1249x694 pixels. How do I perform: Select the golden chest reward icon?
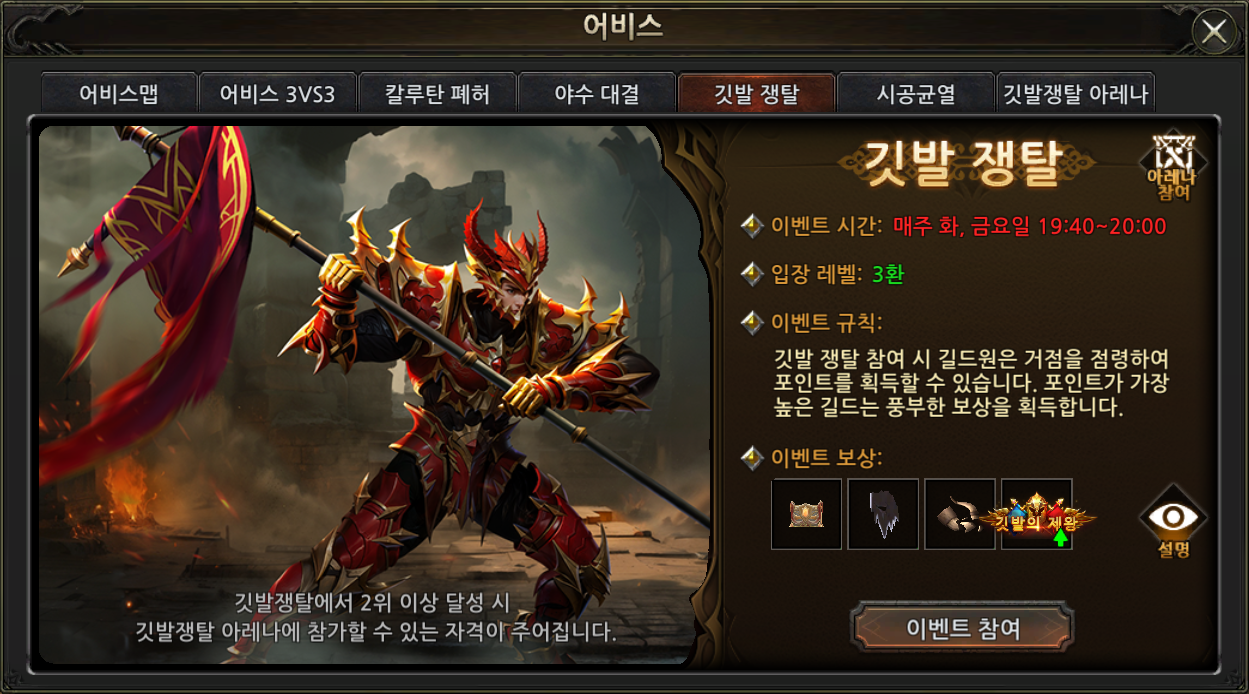[807, 514]
